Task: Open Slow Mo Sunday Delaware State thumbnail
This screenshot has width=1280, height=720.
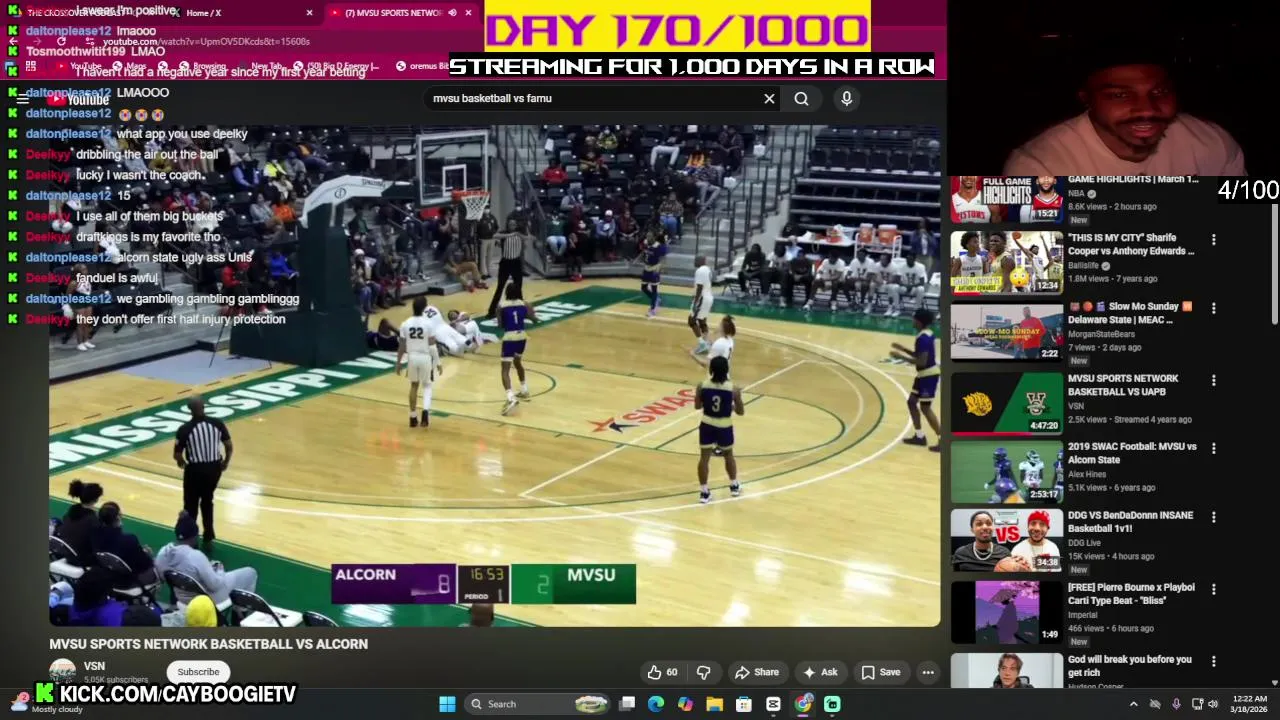Action: tap(1006, 332)
